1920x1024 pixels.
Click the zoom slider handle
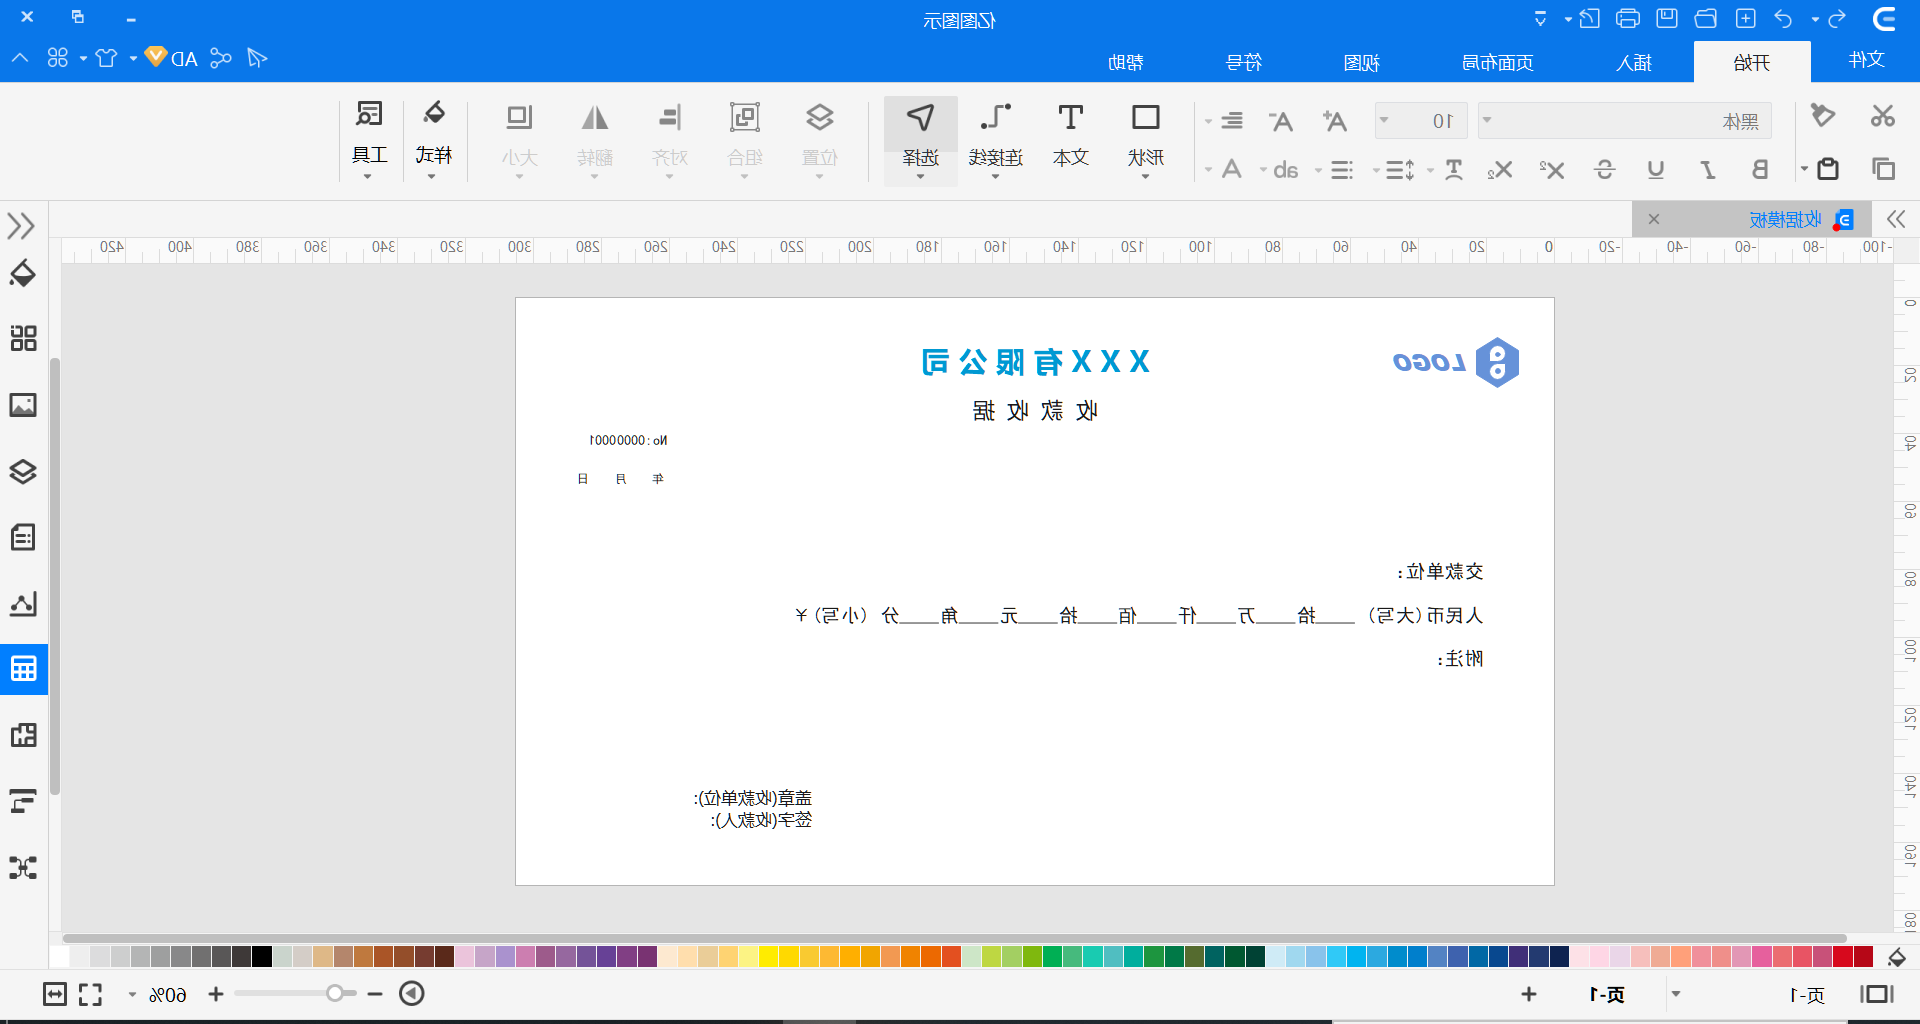click(335, 993)
